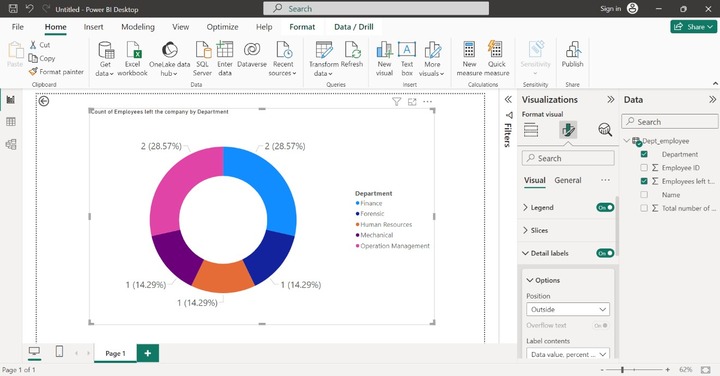Click Sign in
Viewport: 720px width, 376px height.
610,9
